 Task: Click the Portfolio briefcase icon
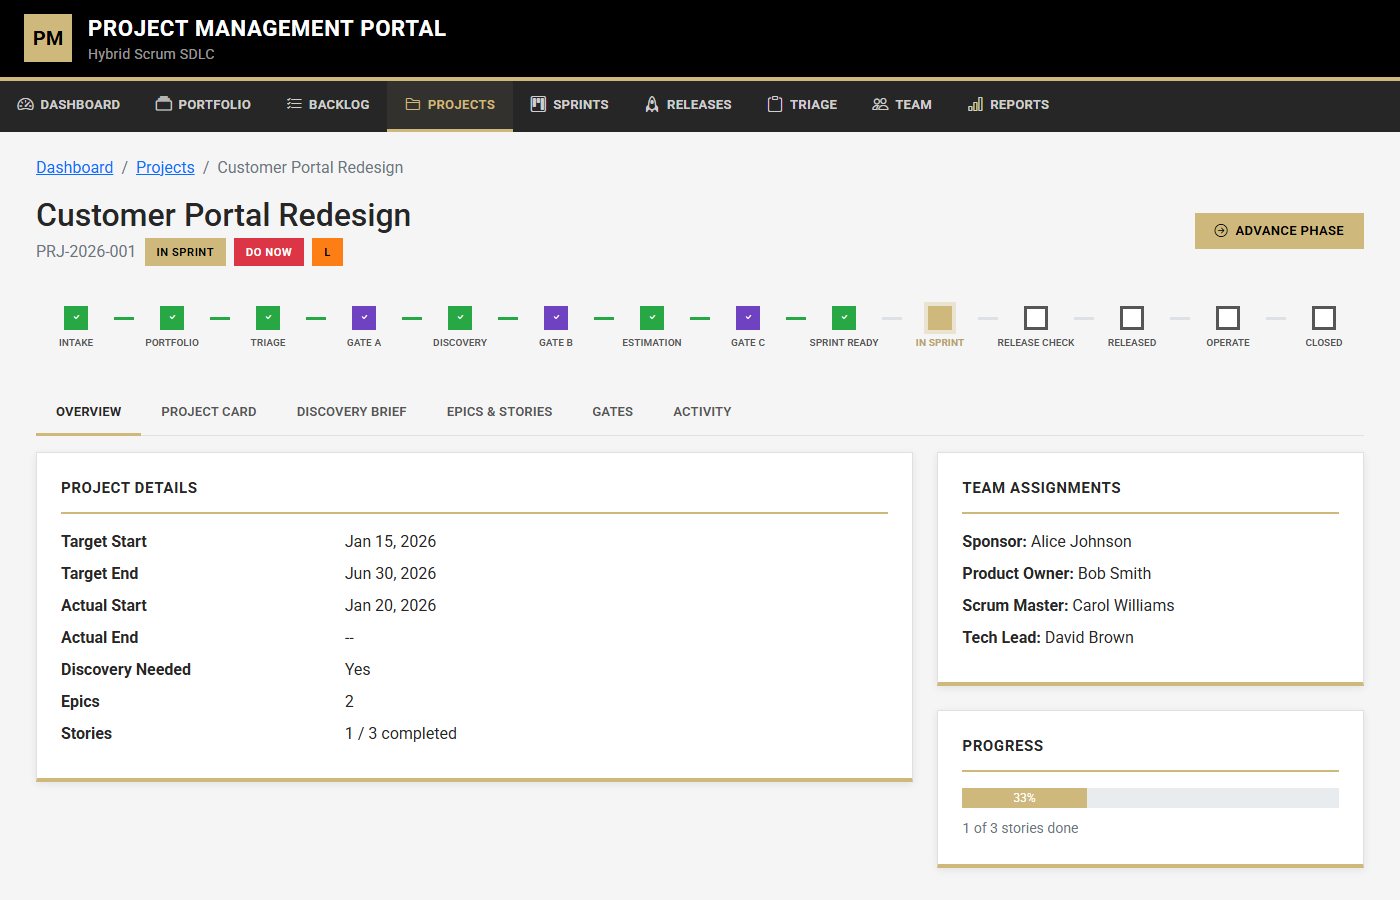pyautogui.click(x=164, y=104)
